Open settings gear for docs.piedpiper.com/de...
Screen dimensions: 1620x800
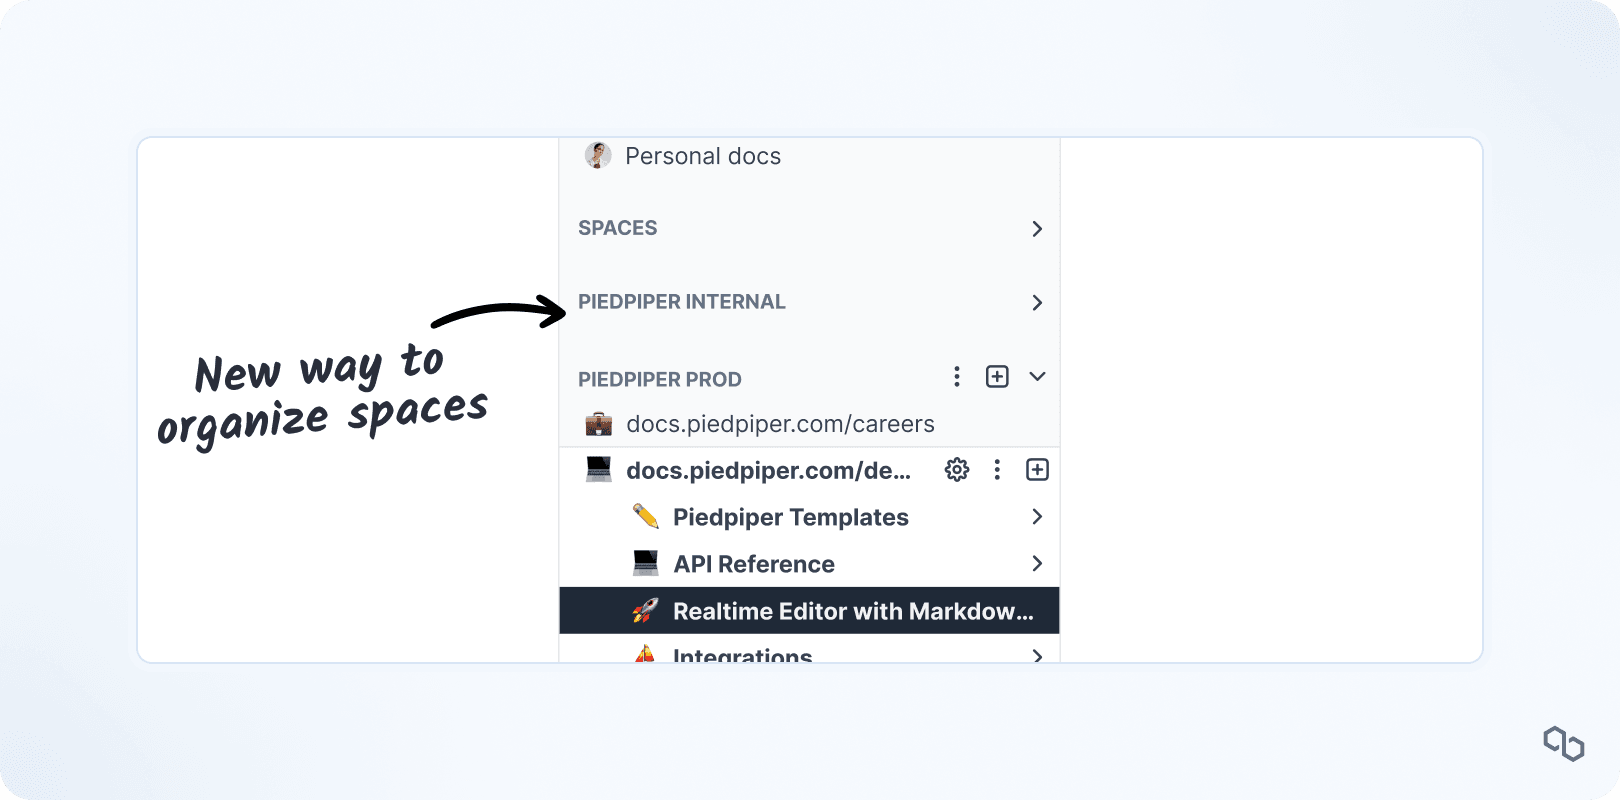click(x=957, y=470)
